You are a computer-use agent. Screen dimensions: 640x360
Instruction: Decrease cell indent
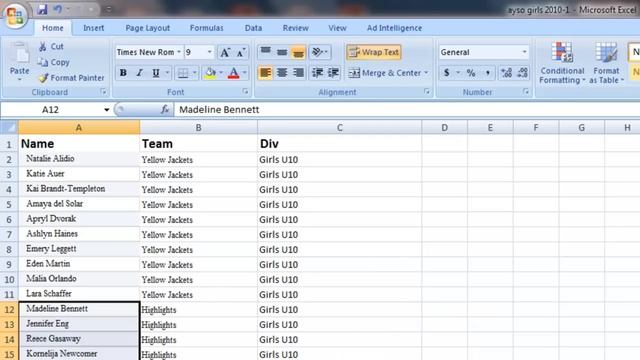tap(317, 73)
